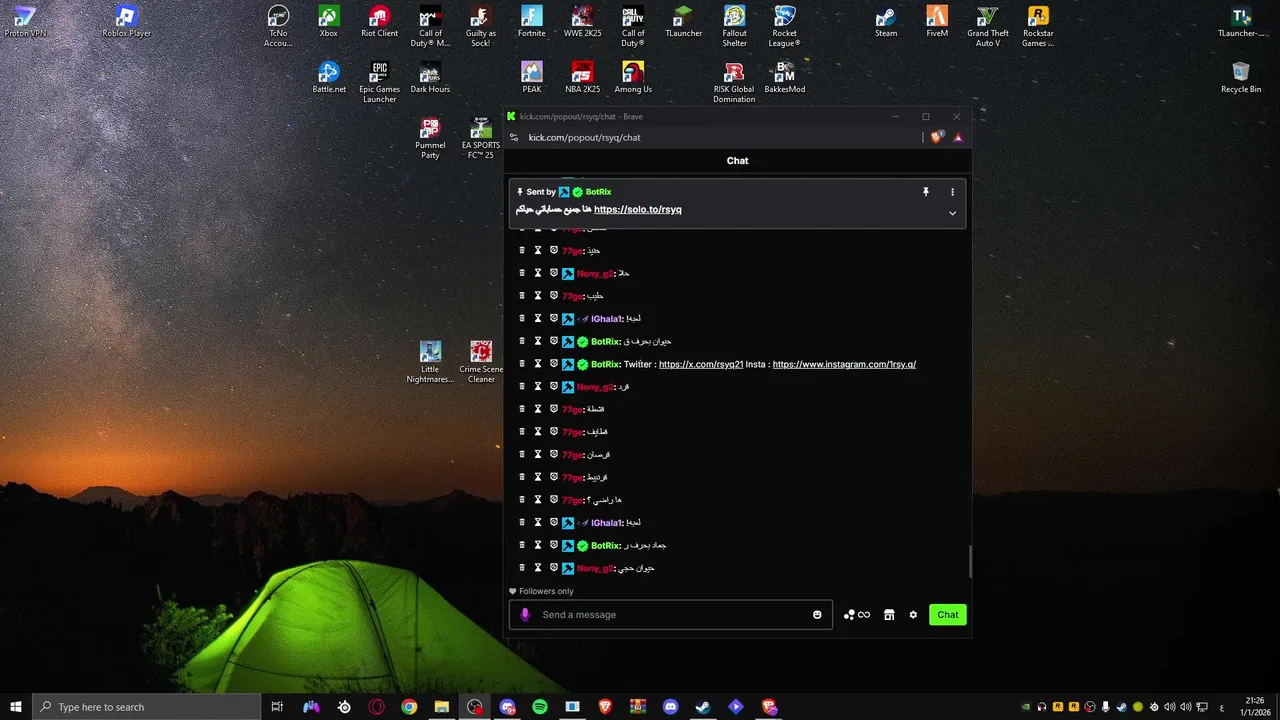Select Riot Client desktop shortcut

point(379,22)
